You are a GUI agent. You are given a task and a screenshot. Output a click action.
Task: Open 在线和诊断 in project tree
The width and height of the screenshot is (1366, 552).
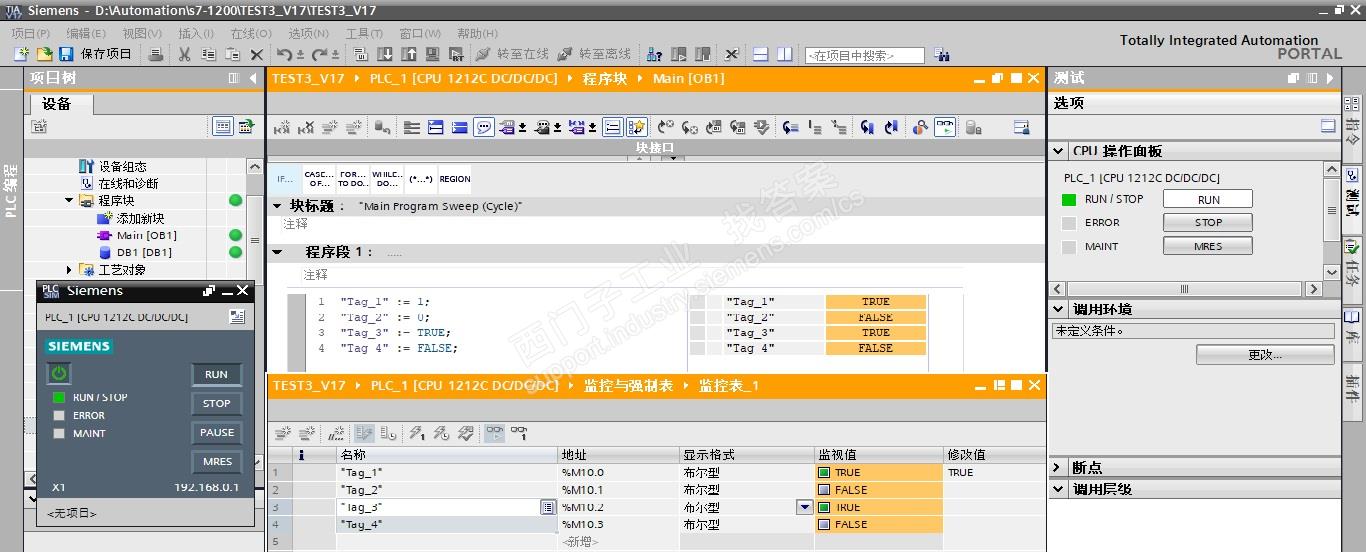click(x=128, y=184)
